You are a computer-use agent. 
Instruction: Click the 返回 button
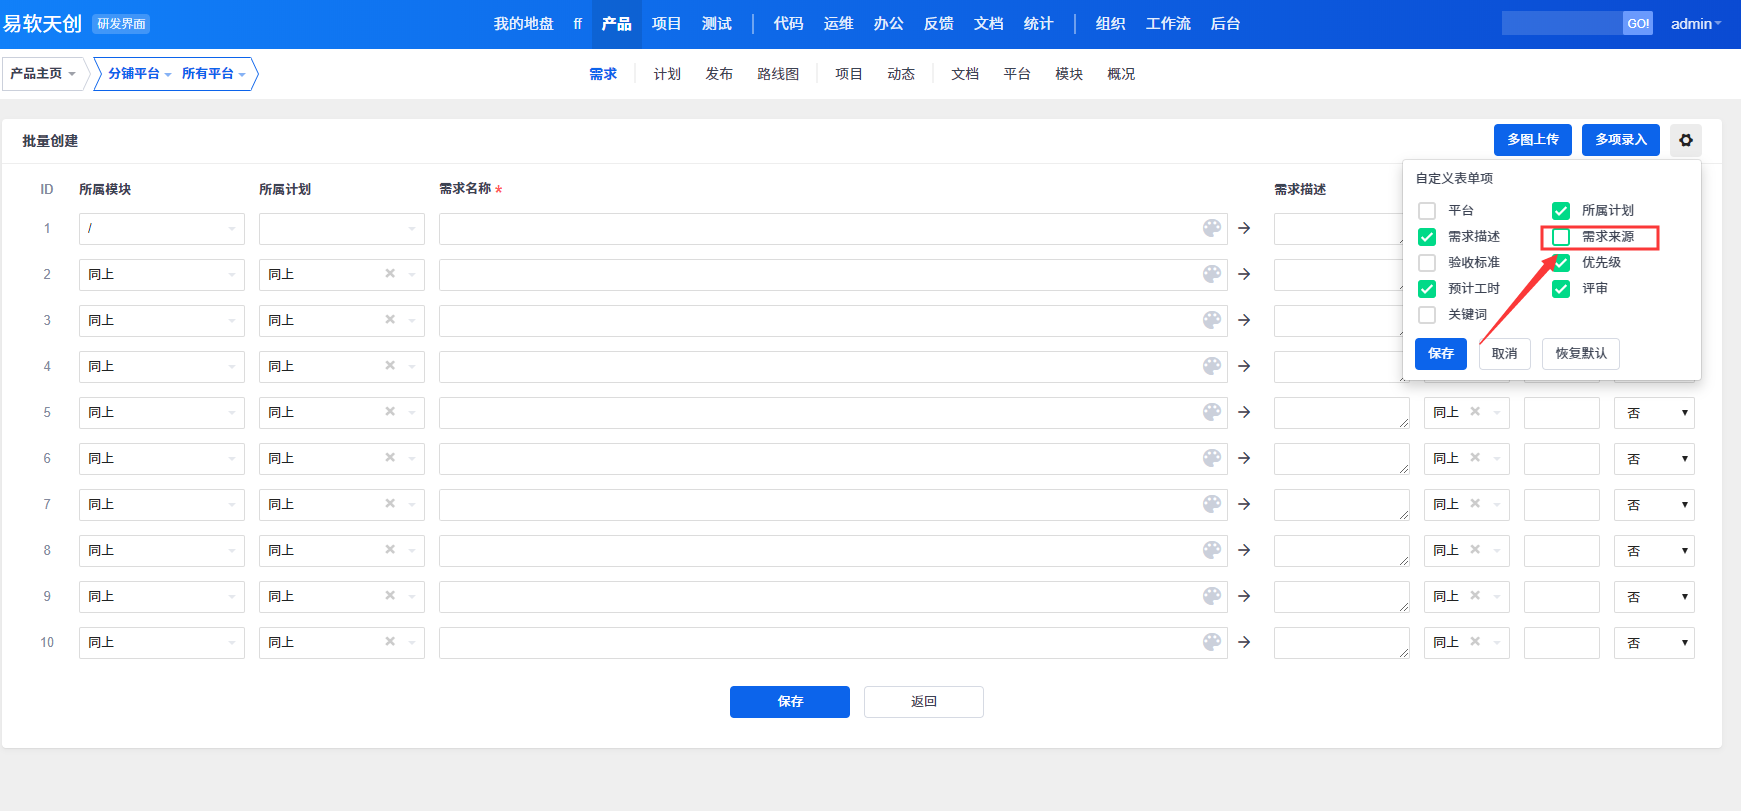pyautogui.click(x=924, y=702)
